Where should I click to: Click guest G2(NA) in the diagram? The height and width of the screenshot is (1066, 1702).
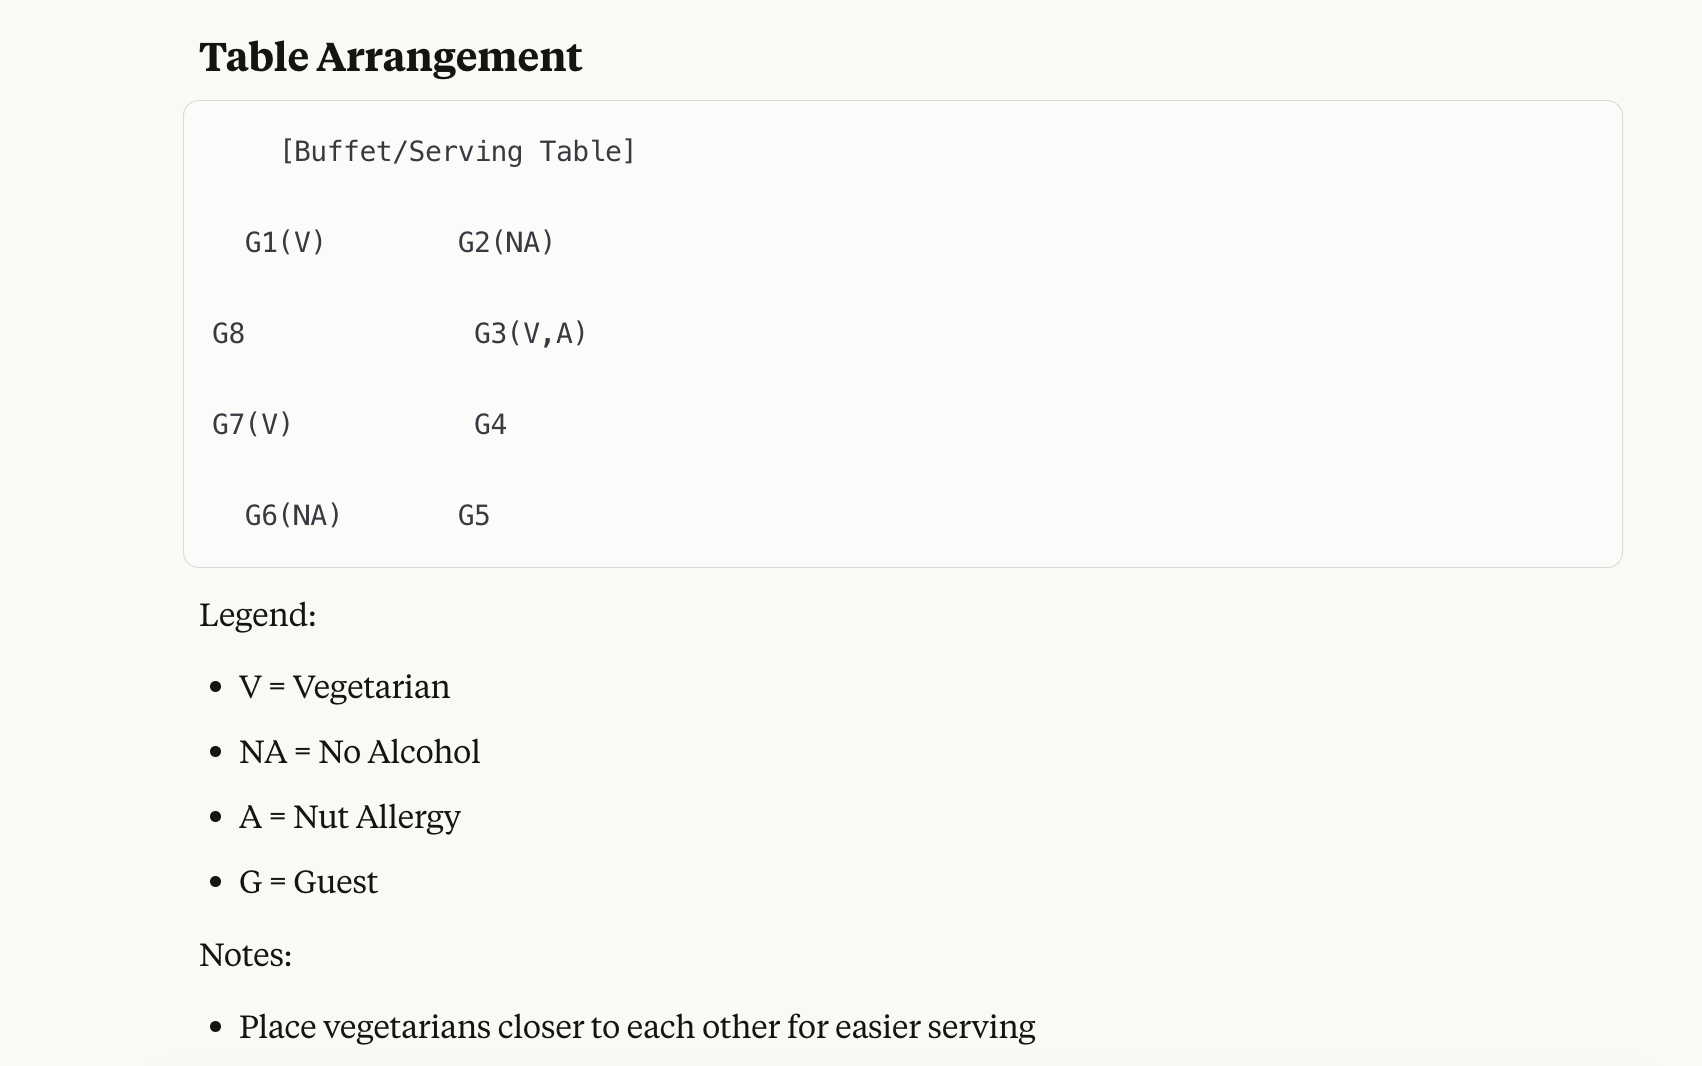(506, 243)
